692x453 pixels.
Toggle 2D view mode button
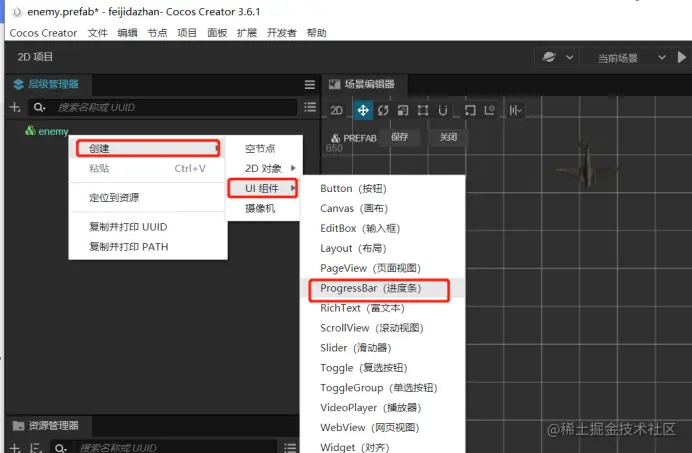click(x=336, y=110)
